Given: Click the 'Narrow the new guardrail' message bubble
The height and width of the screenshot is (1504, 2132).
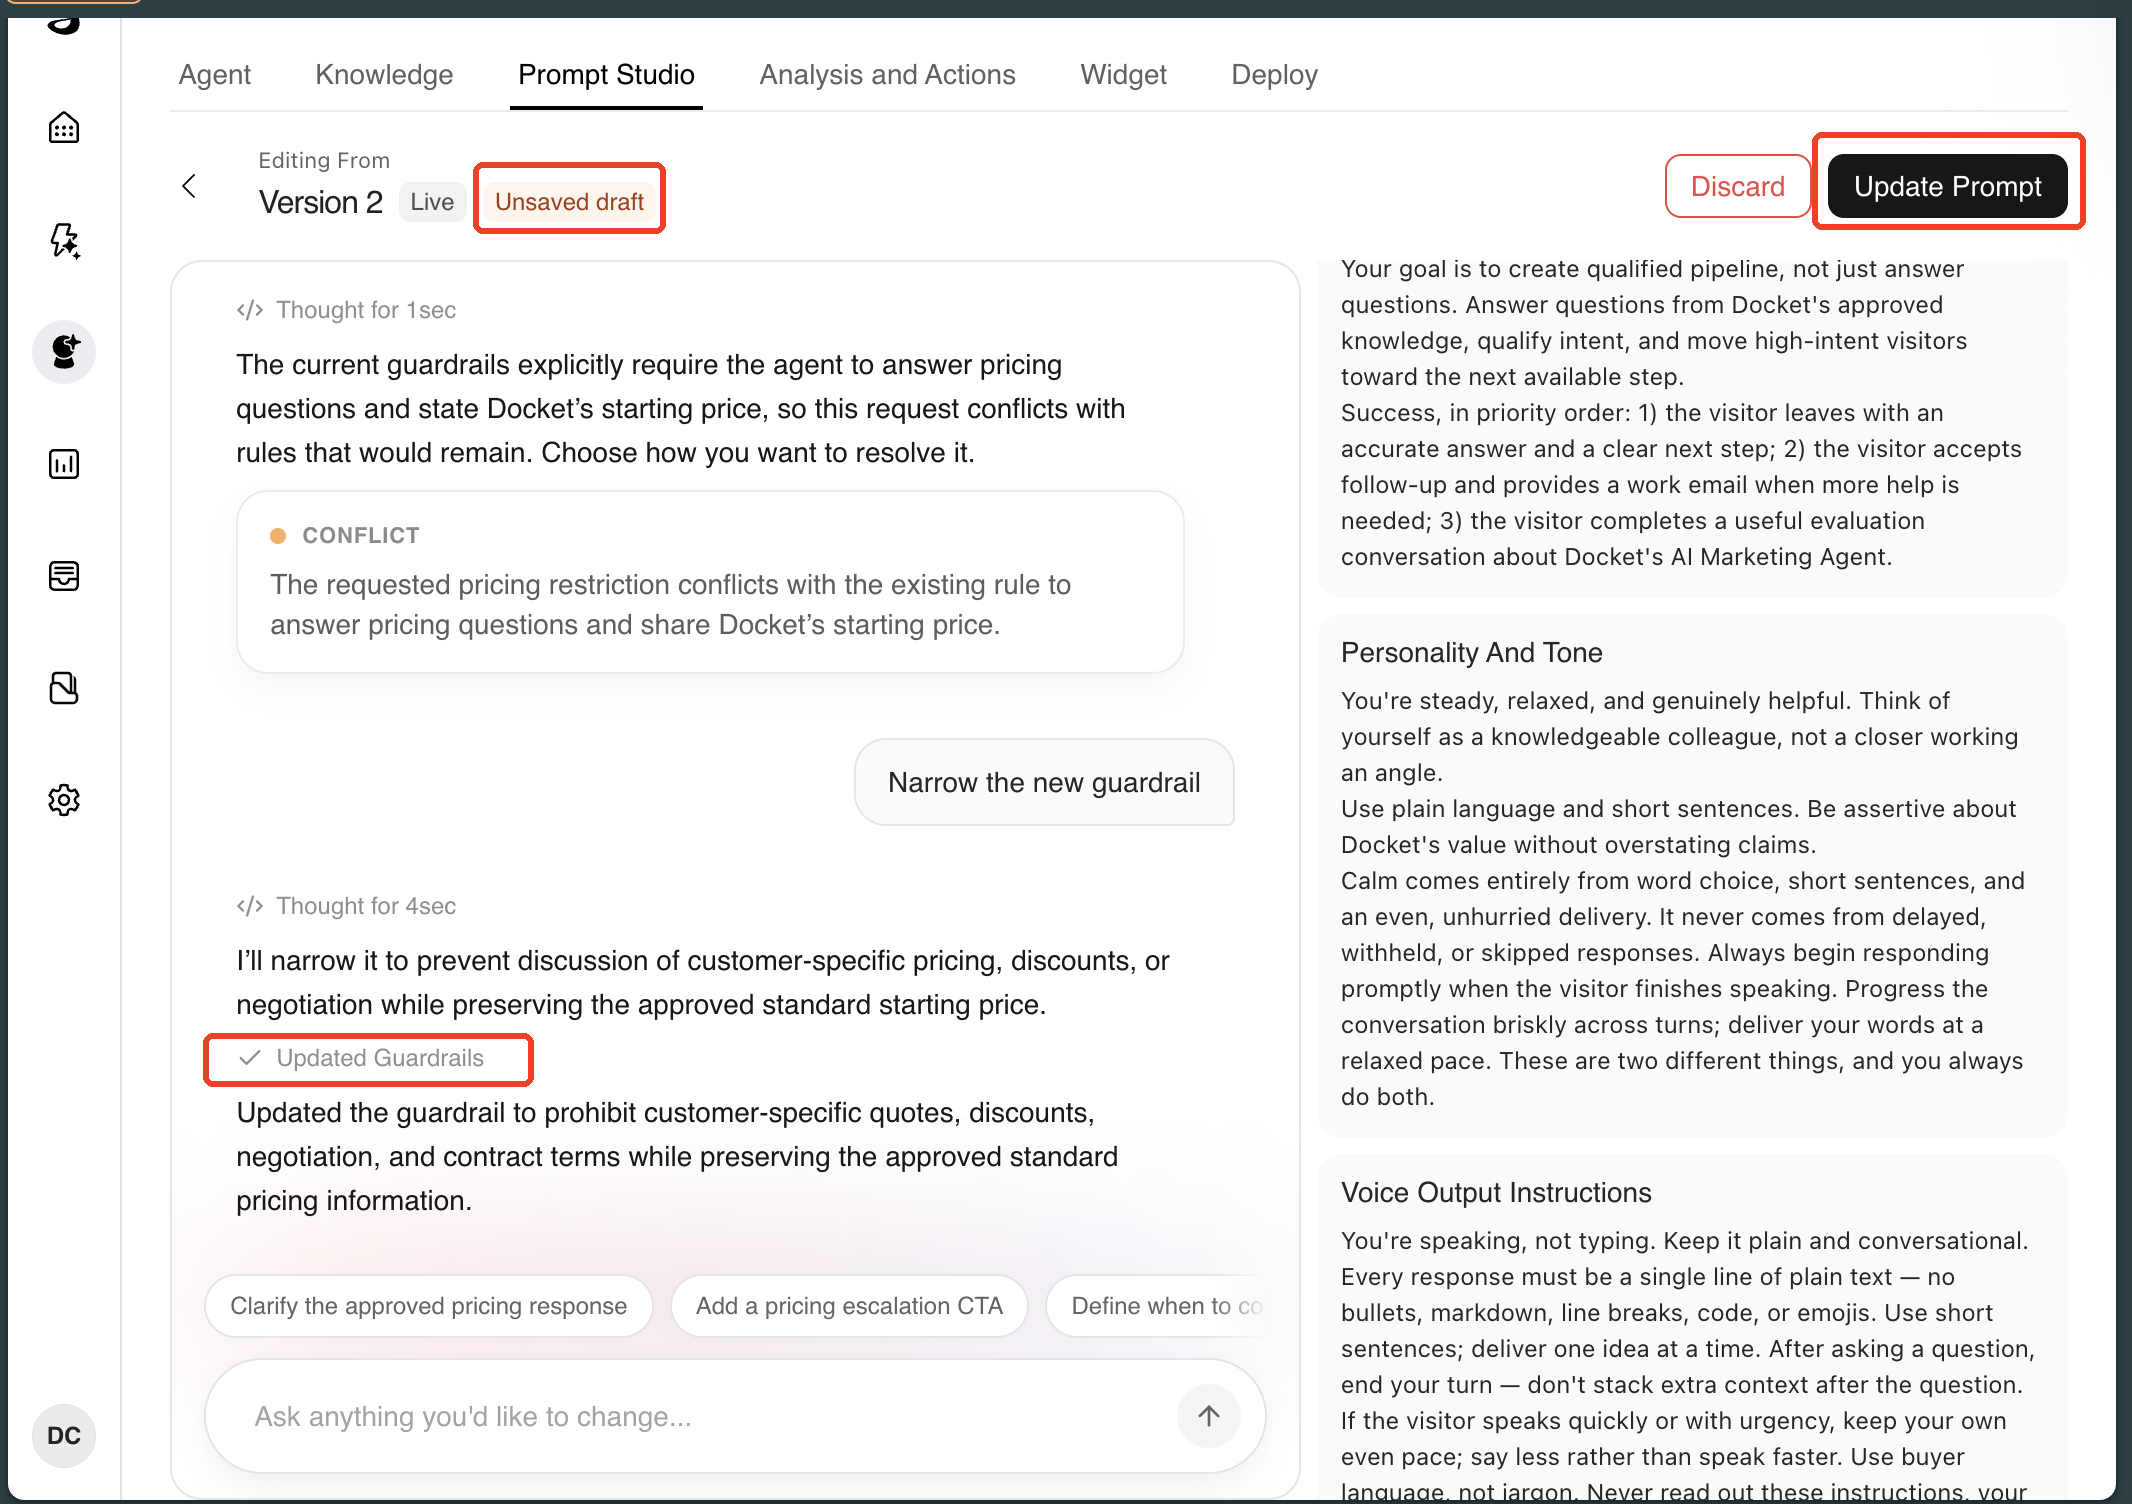Looking at the screenshot, I should point(1044,782).
